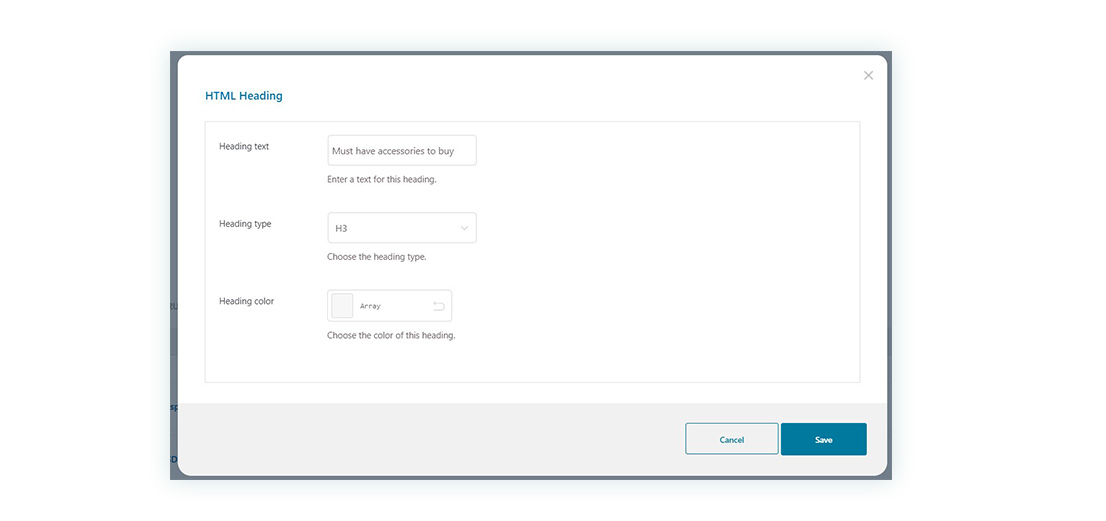Click the Heading text input field

pos(402,151)
